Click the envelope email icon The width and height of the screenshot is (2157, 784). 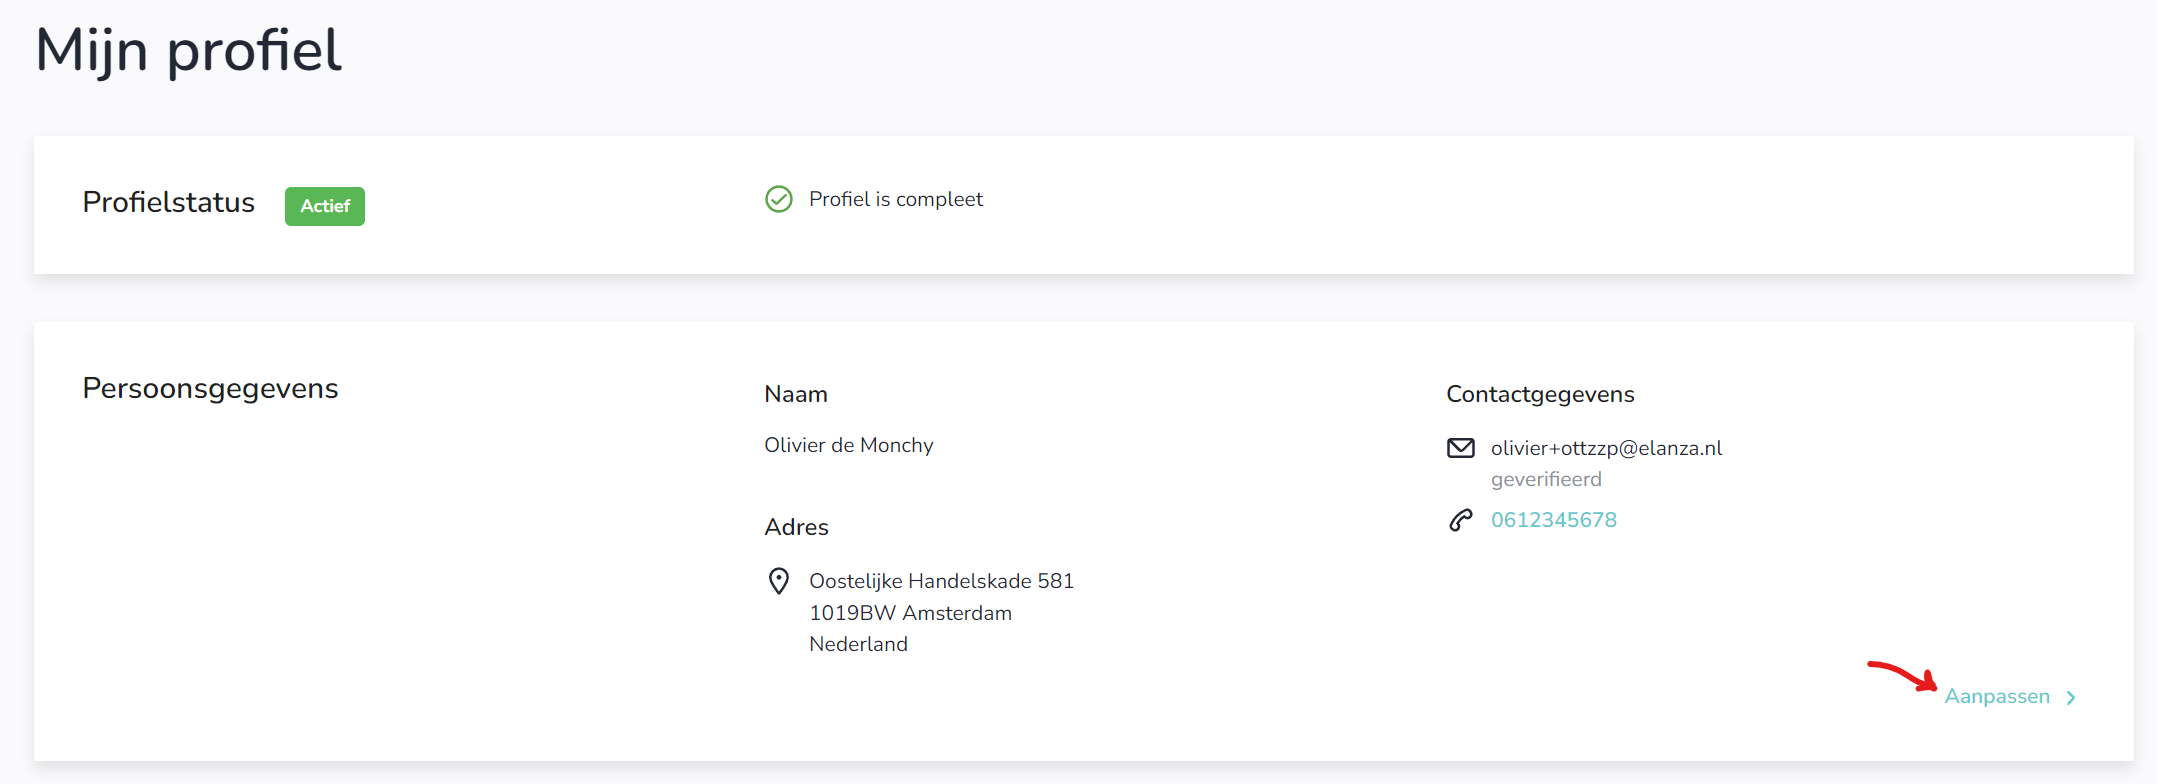1461,448
